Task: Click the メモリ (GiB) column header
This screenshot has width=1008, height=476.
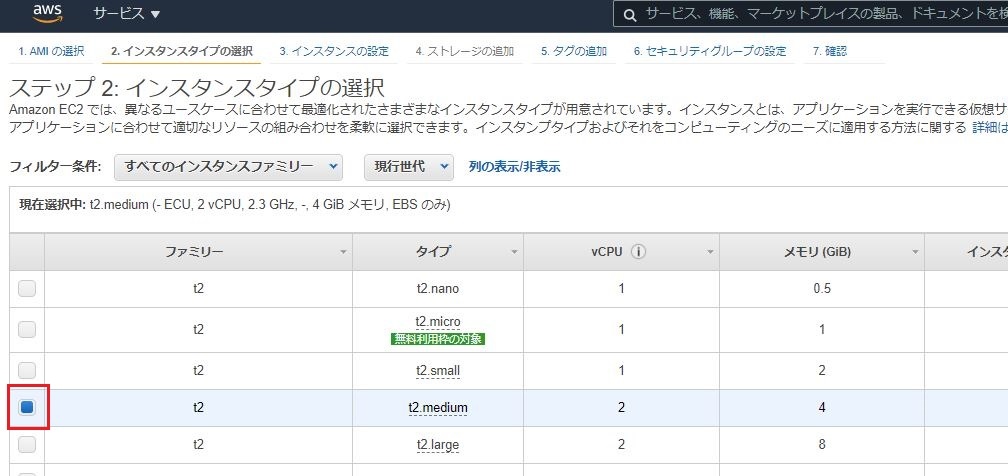Action: point(822,252)
